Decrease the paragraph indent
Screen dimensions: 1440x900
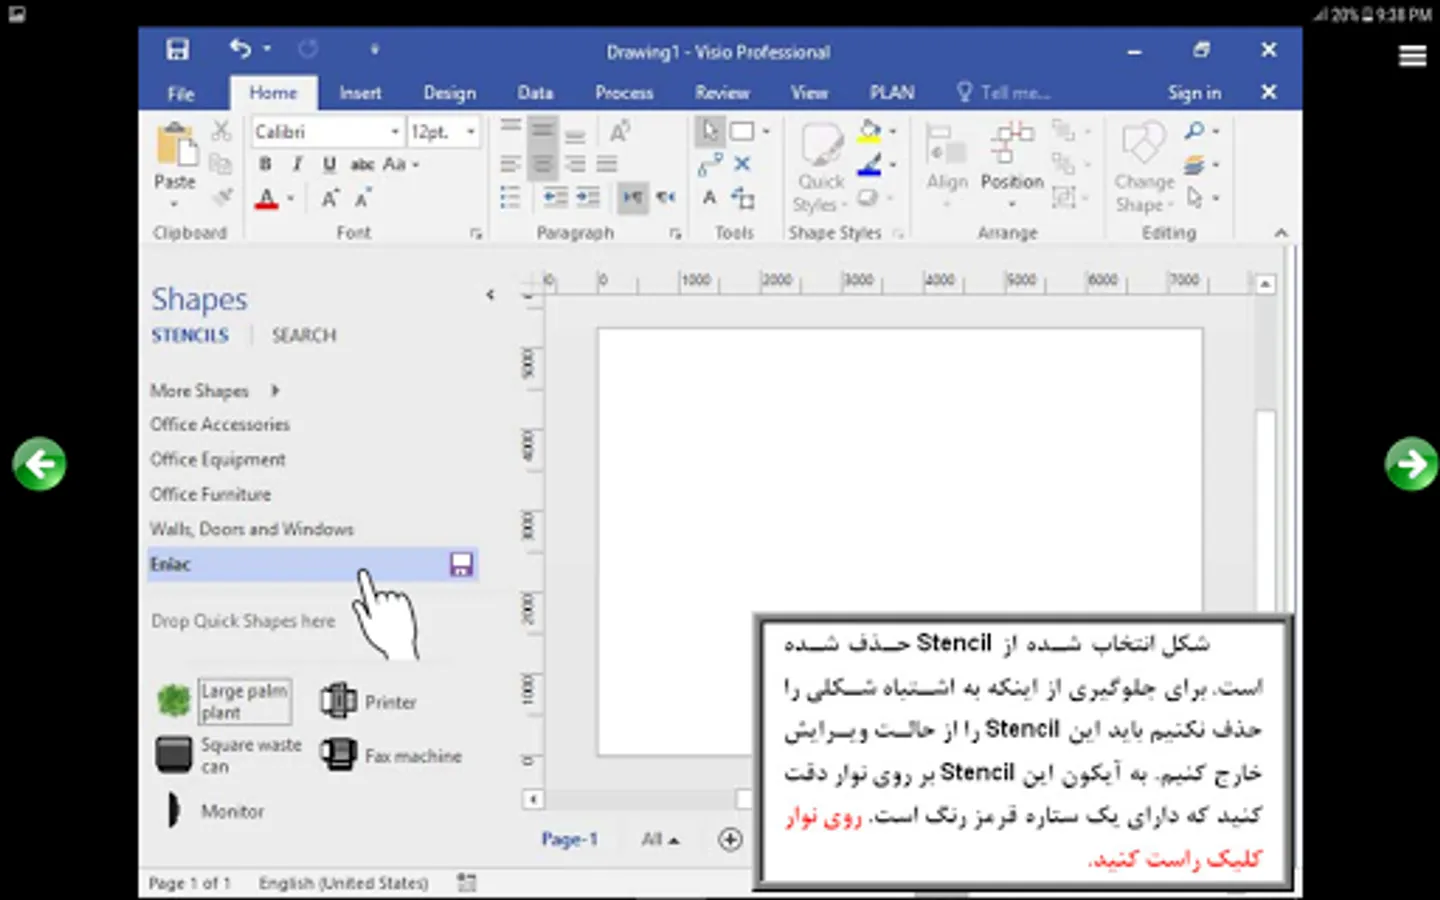pos(555,197)
